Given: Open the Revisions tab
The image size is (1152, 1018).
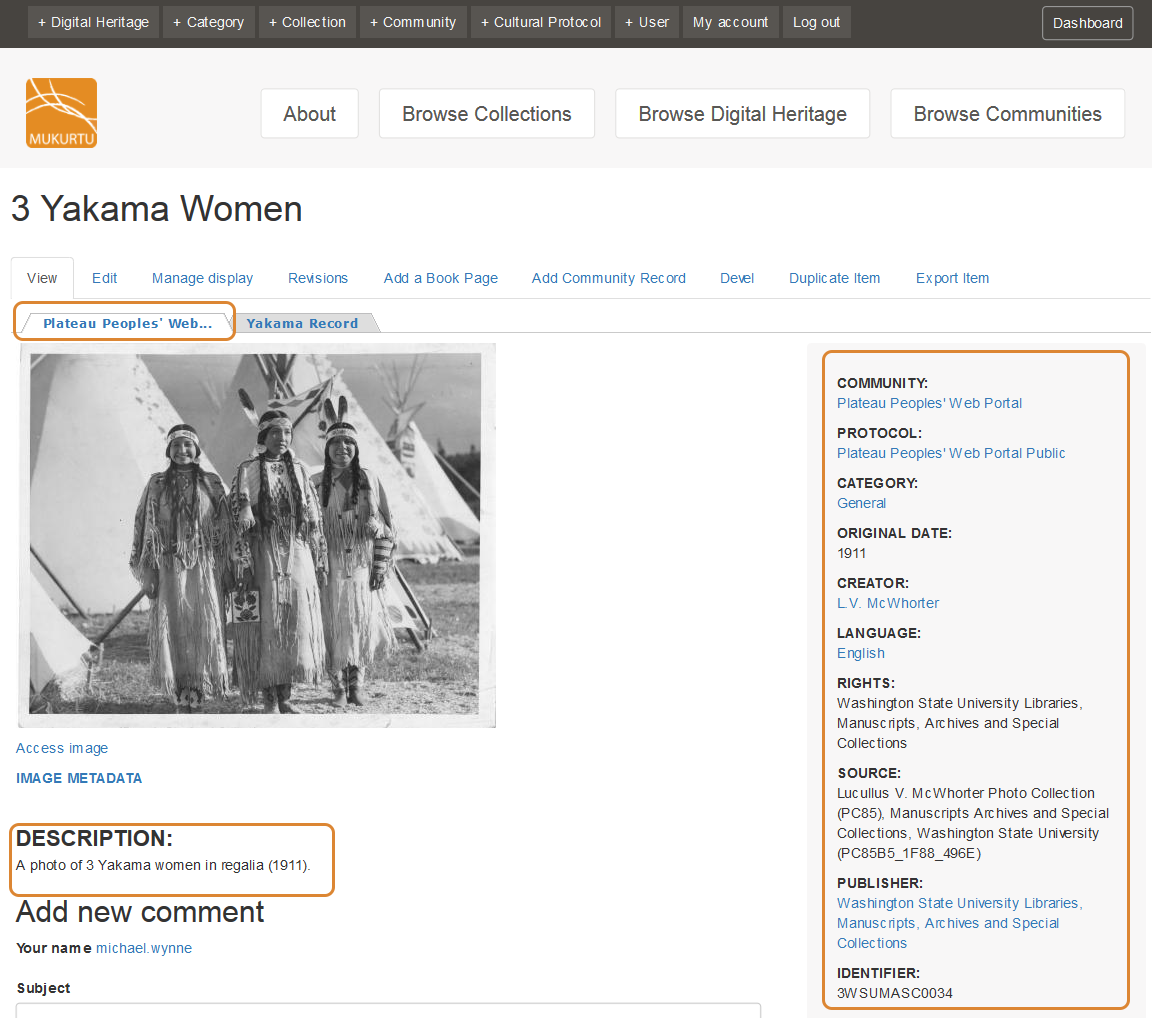Looking at the screenshot, I should (x=317, y=278).
